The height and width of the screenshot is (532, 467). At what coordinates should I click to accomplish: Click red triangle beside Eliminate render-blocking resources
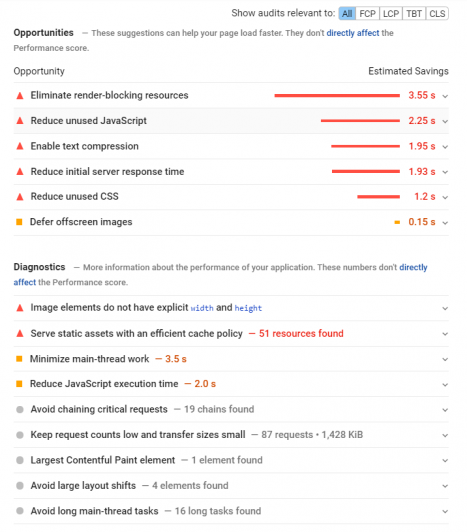tap(20, 96)
